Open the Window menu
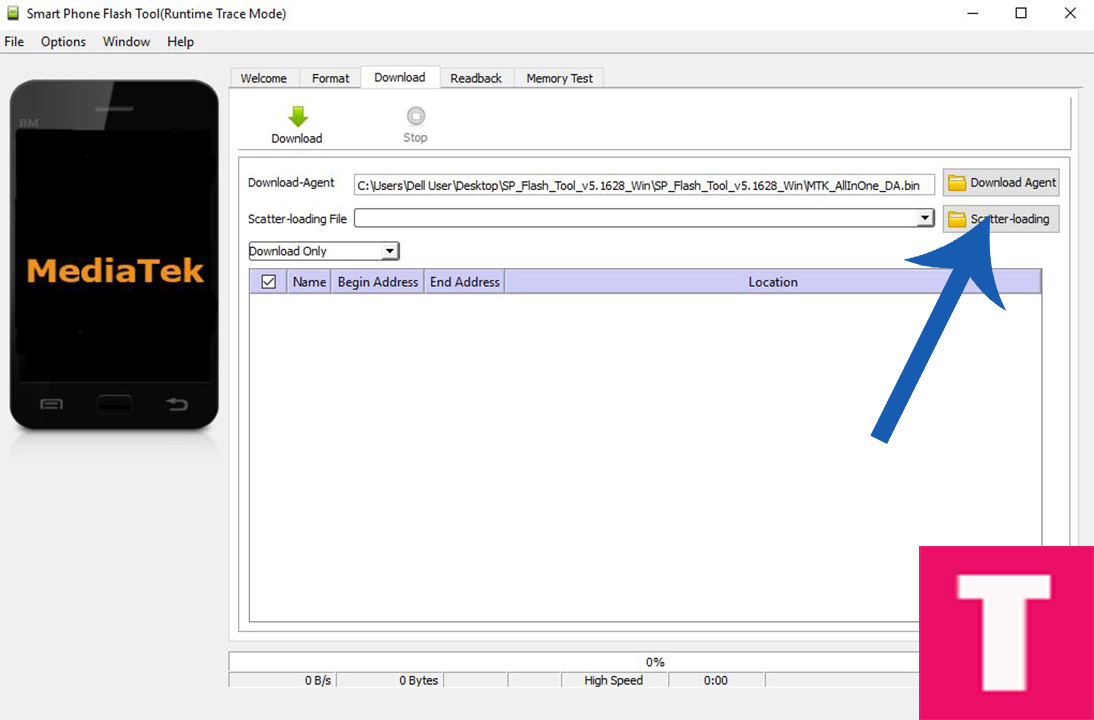The height and width of the screenshot is (720, 1094). point(126,42)
